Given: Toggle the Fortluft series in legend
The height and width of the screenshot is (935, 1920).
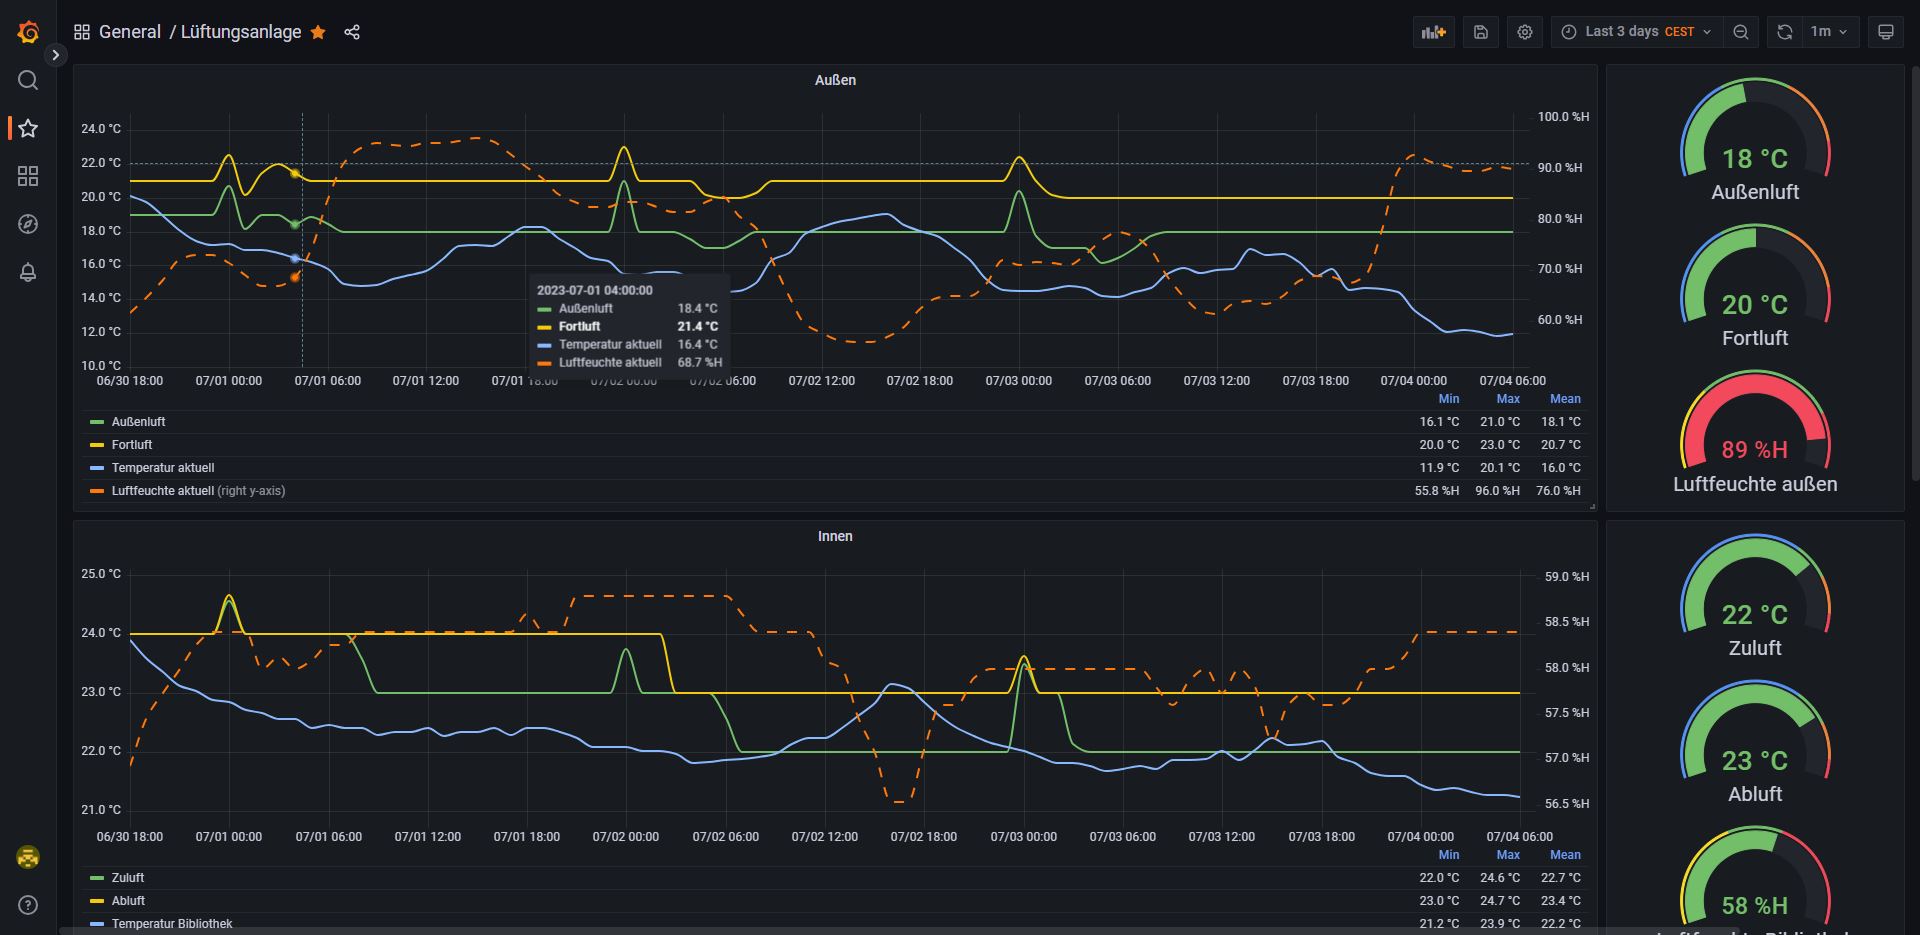Looking at the screenshot, I should point(132,445).
